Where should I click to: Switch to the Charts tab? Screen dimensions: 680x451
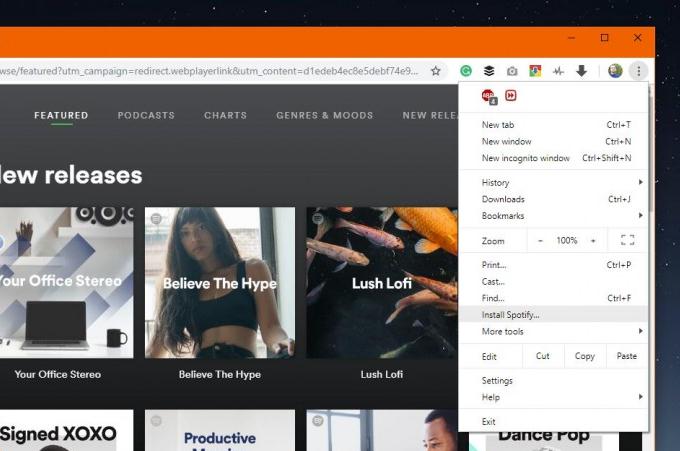(x=226, y=115)
